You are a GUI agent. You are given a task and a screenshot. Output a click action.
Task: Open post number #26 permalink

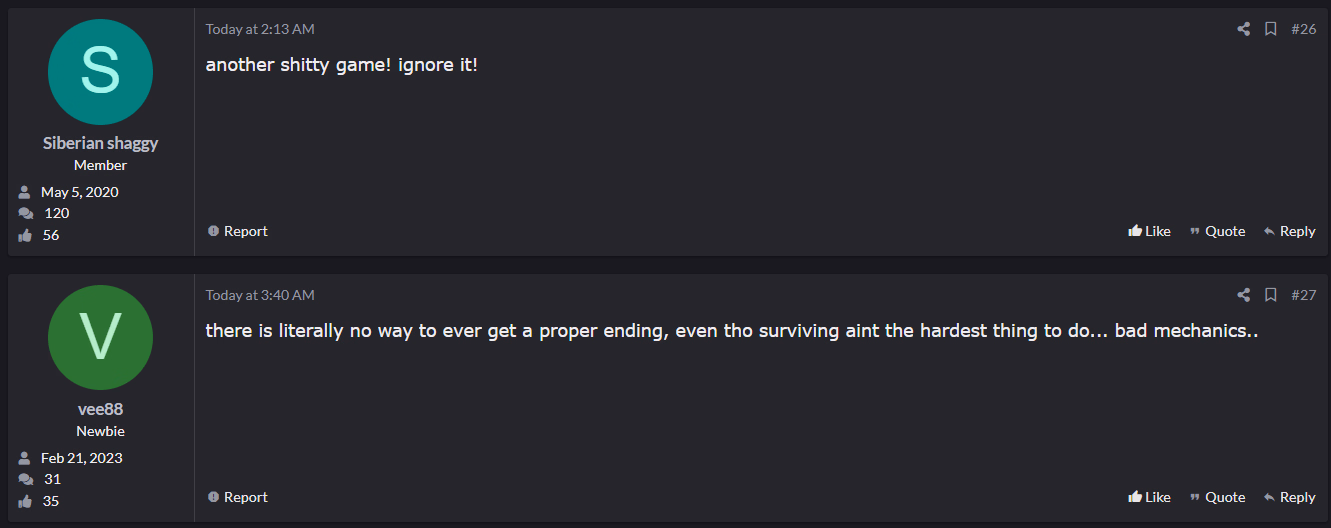[1303, 29]
